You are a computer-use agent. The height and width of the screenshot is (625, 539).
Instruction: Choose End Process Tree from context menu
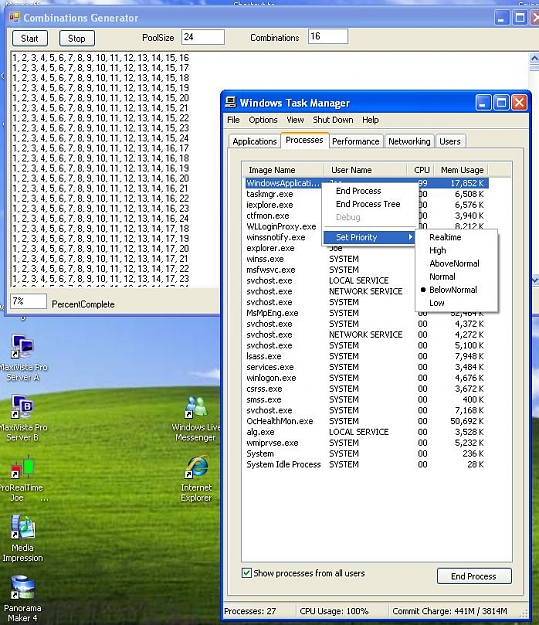(368, 204)
